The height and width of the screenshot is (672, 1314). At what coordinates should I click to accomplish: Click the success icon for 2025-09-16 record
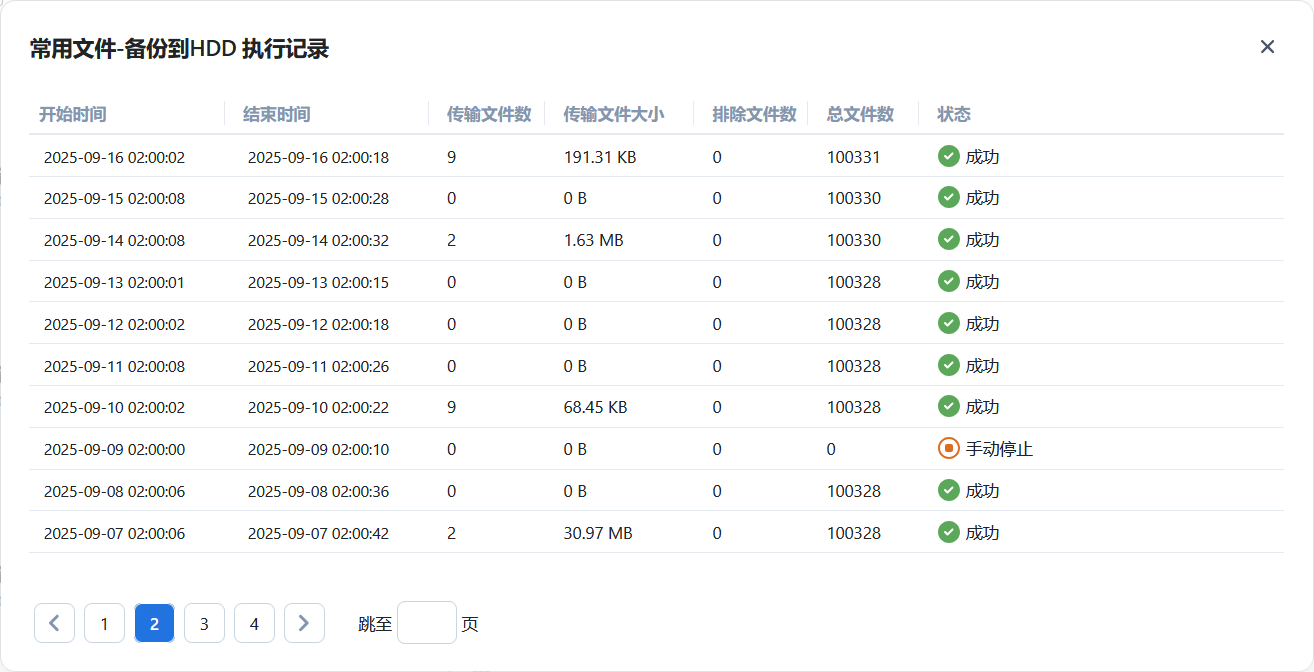pos(948,156)
